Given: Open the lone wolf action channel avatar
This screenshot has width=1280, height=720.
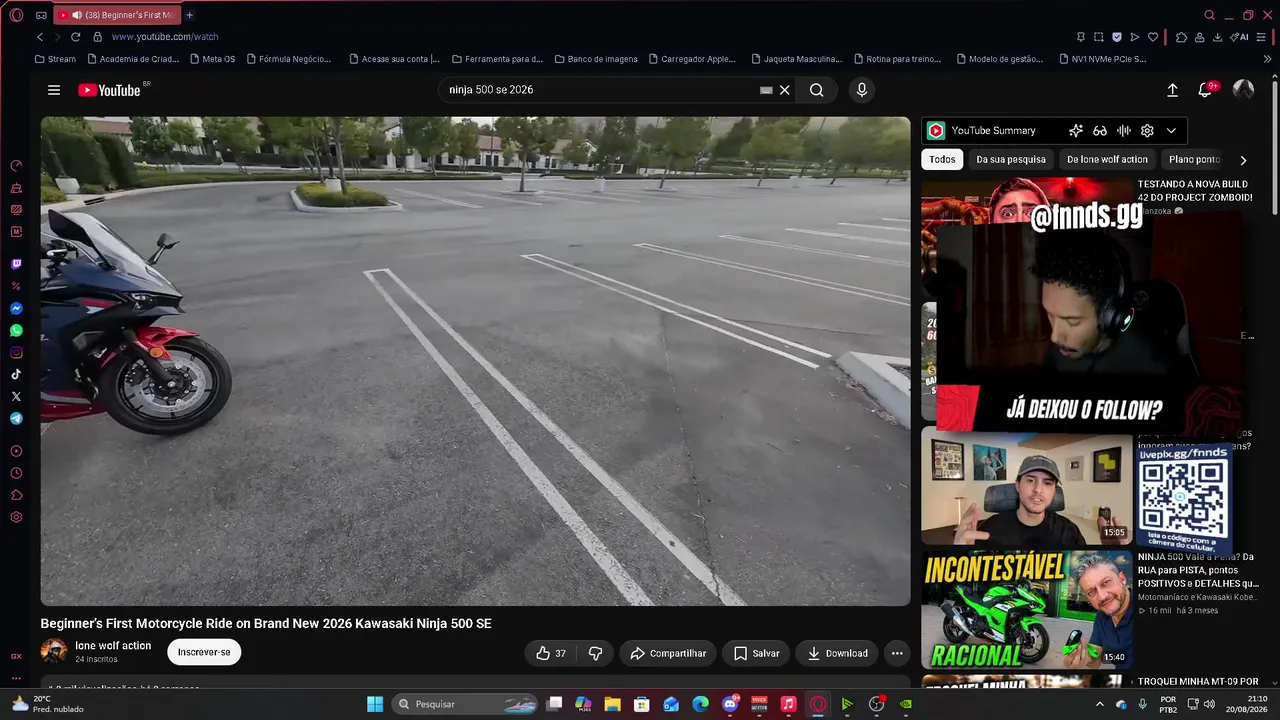Looking at the screenshot, I should (54, 652).
